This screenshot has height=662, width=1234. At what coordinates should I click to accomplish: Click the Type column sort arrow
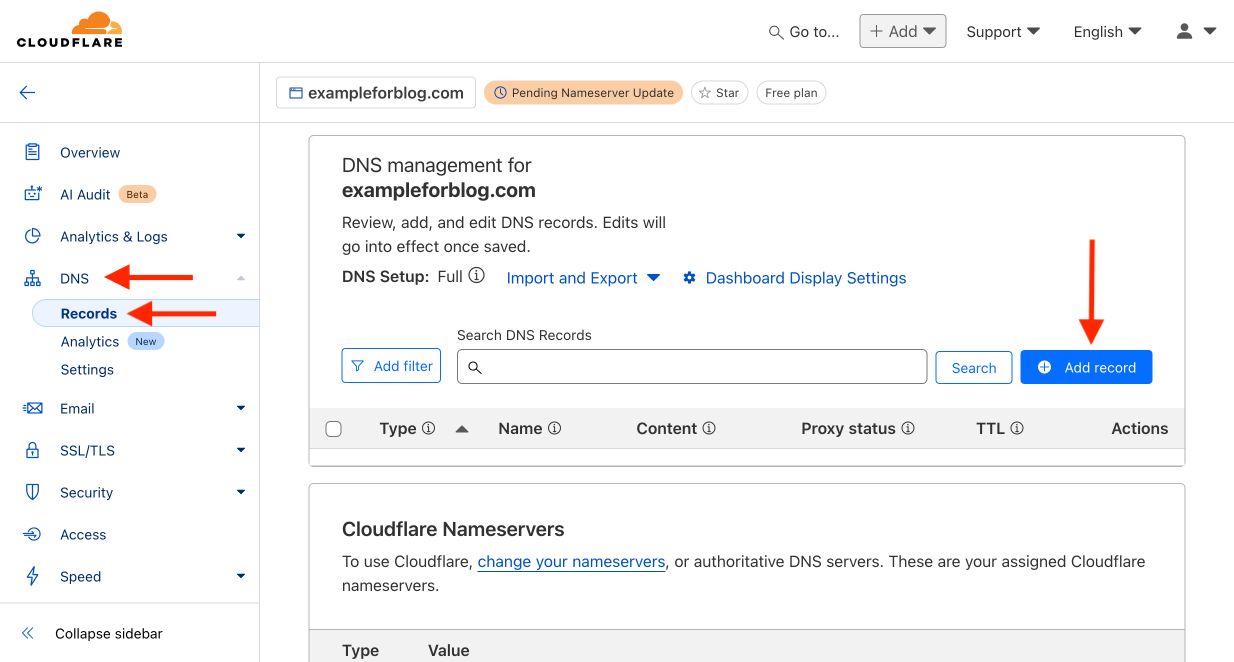(462, 428)
